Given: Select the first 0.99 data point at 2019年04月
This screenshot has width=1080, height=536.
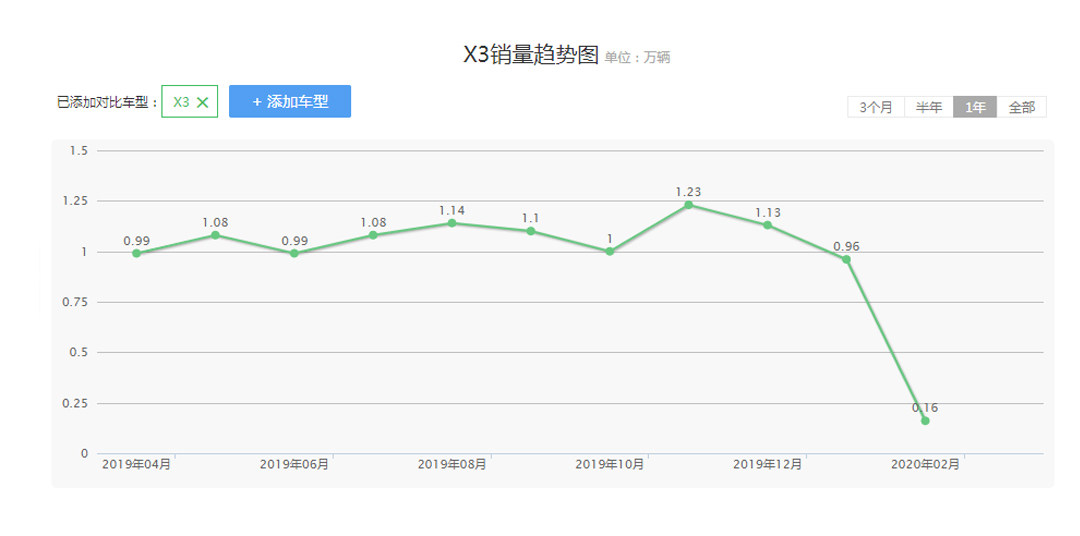Looking at the screenshot, I should [x=136, y=253].
